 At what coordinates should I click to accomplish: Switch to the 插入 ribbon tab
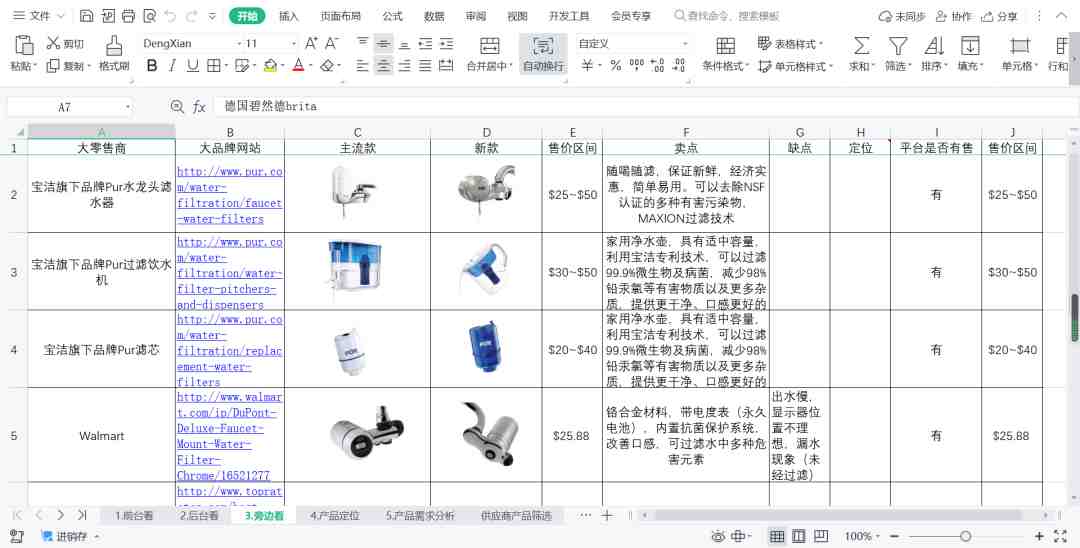(x=289, y=16)
